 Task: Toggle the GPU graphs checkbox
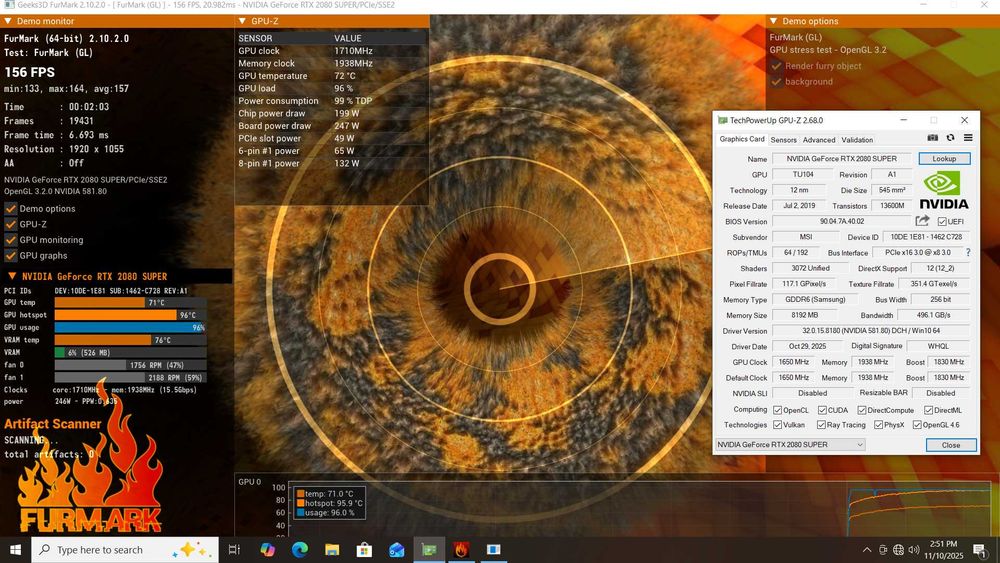pos(11,256)
